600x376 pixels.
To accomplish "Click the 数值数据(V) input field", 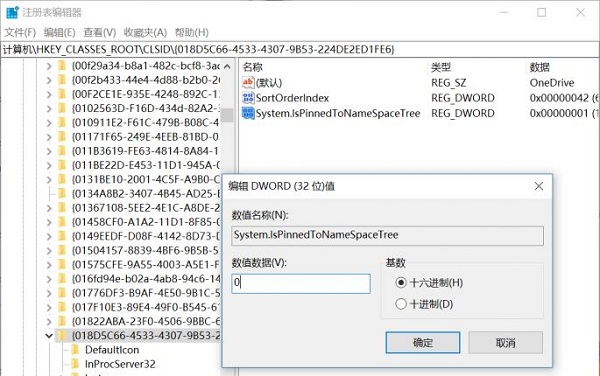I will (301, 283).
